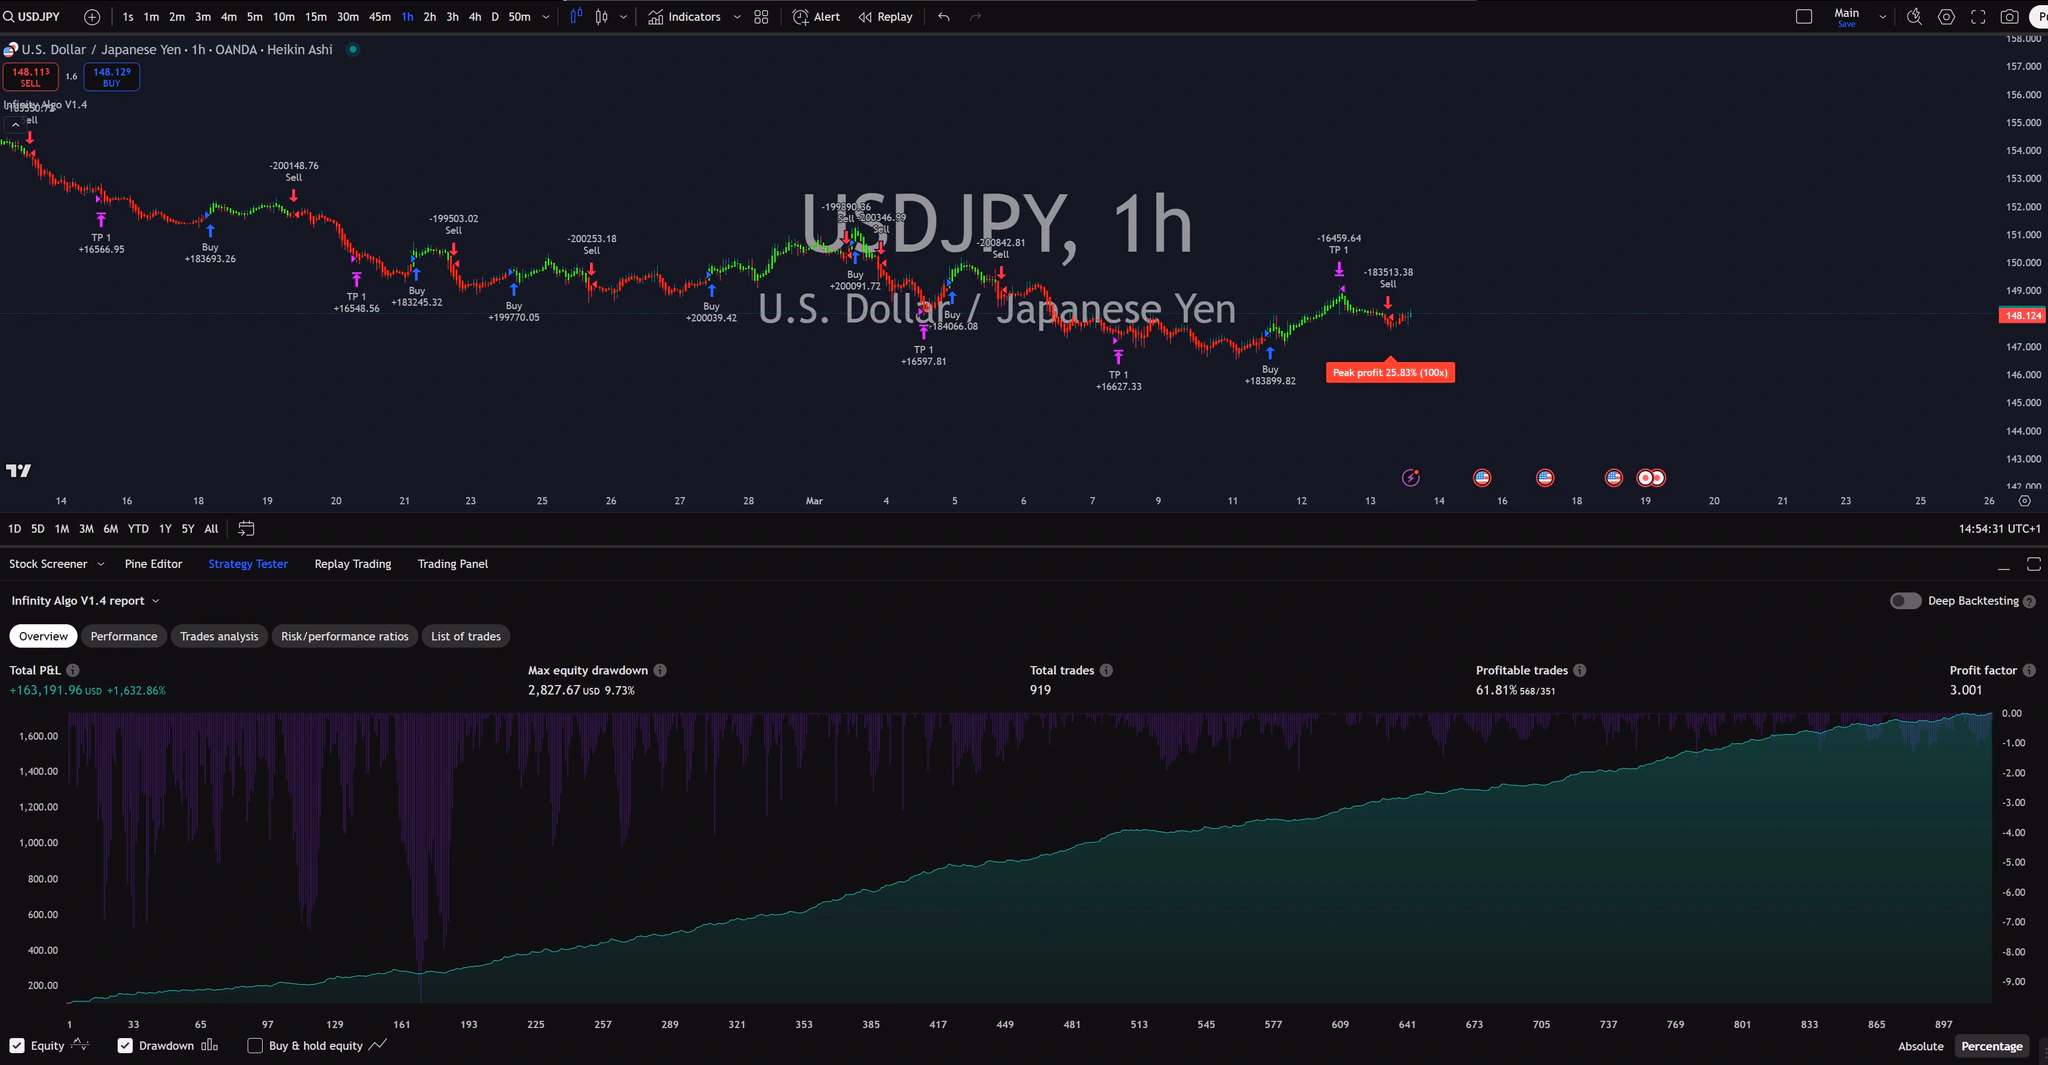Screen dimensions: 2048x1065
Task: Enter fullscreen mode with the expand icon
Action: coord(1980,17)
